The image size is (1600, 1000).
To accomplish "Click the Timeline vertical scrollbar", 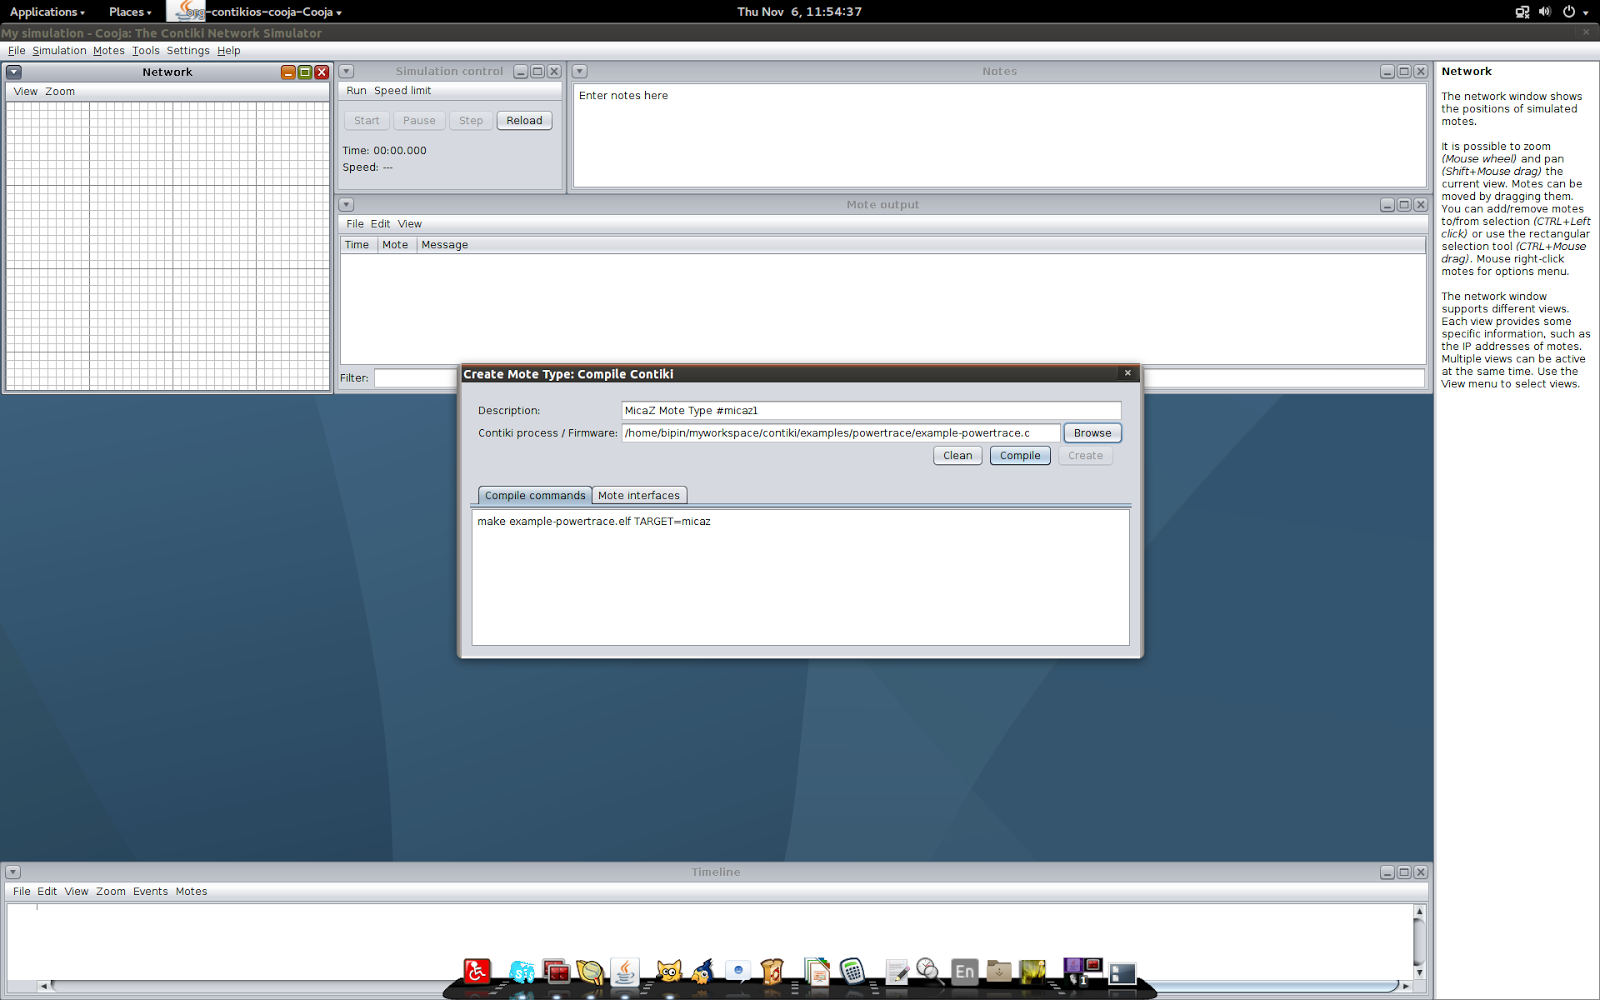I will coord(1419,941).
